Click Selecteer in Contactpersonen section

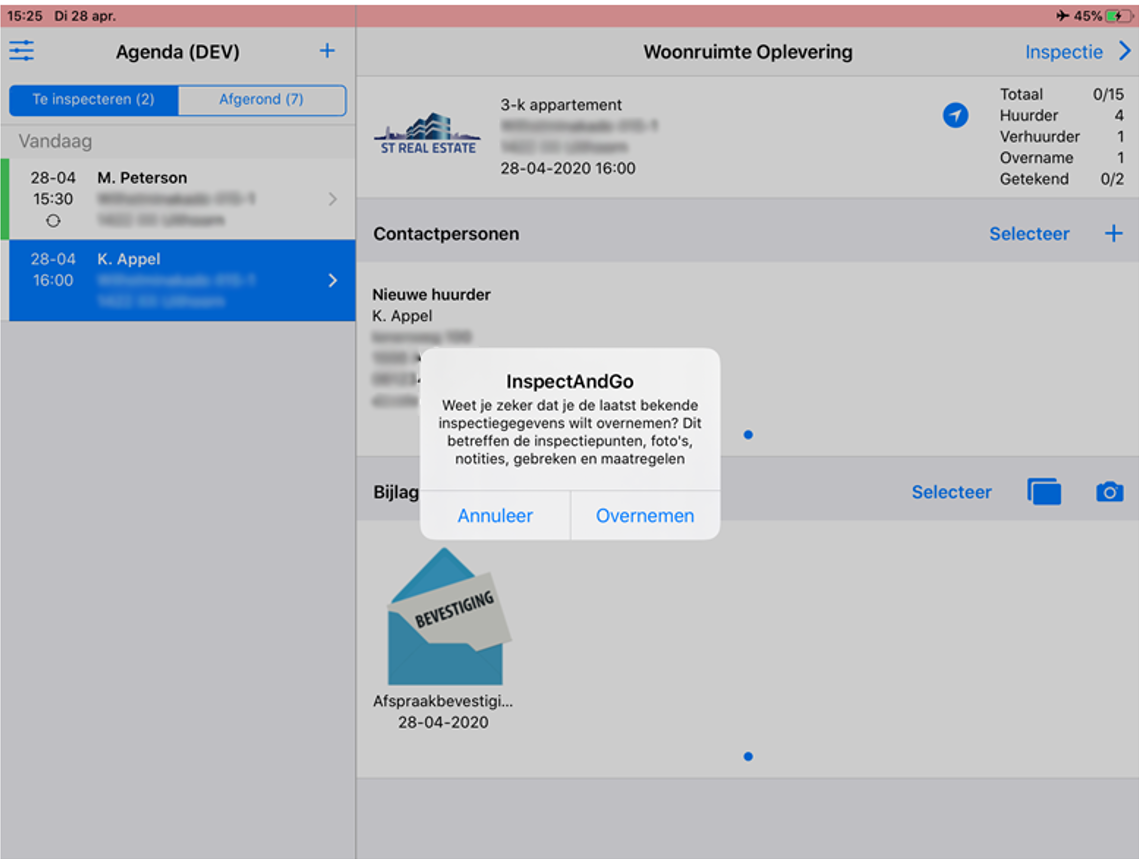tap(1029, 234)
